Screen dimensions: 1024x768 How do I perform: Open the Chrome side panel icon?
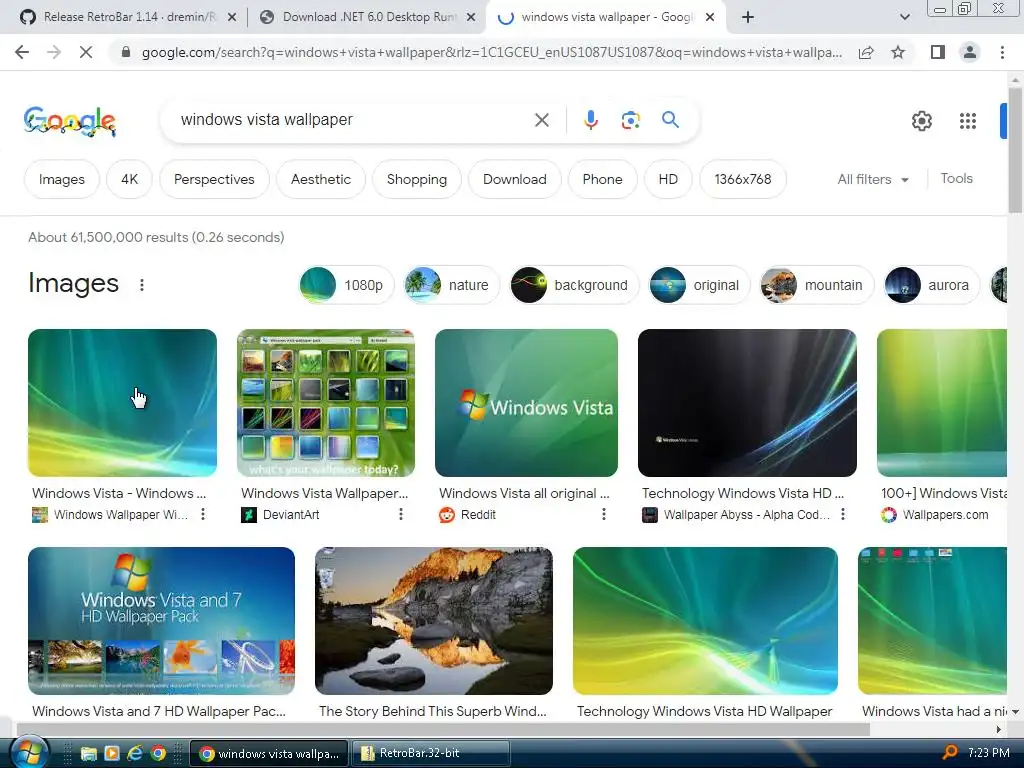tap(938, 52)
